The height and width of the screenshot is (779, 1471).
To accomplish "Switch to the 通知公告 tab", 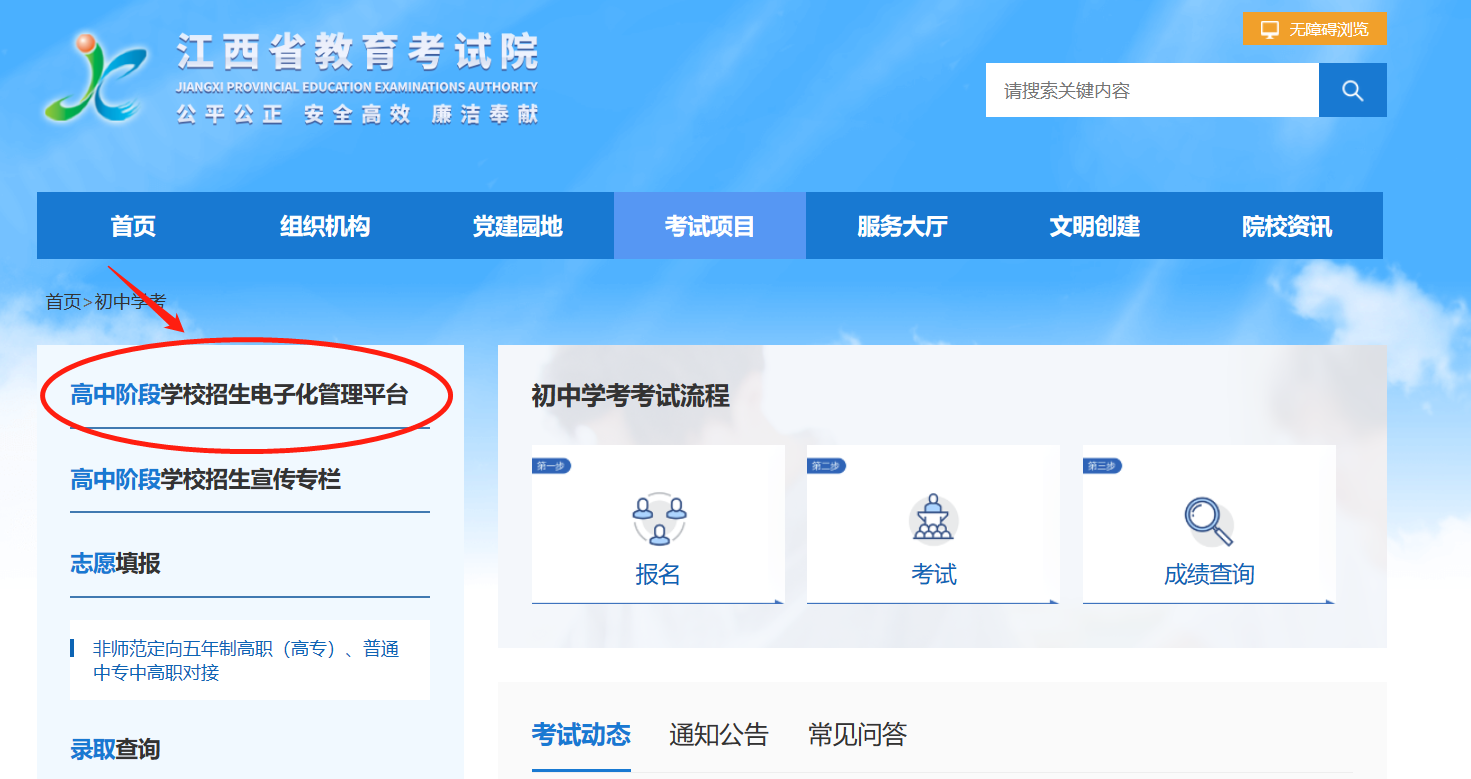I will click(718, 735).
